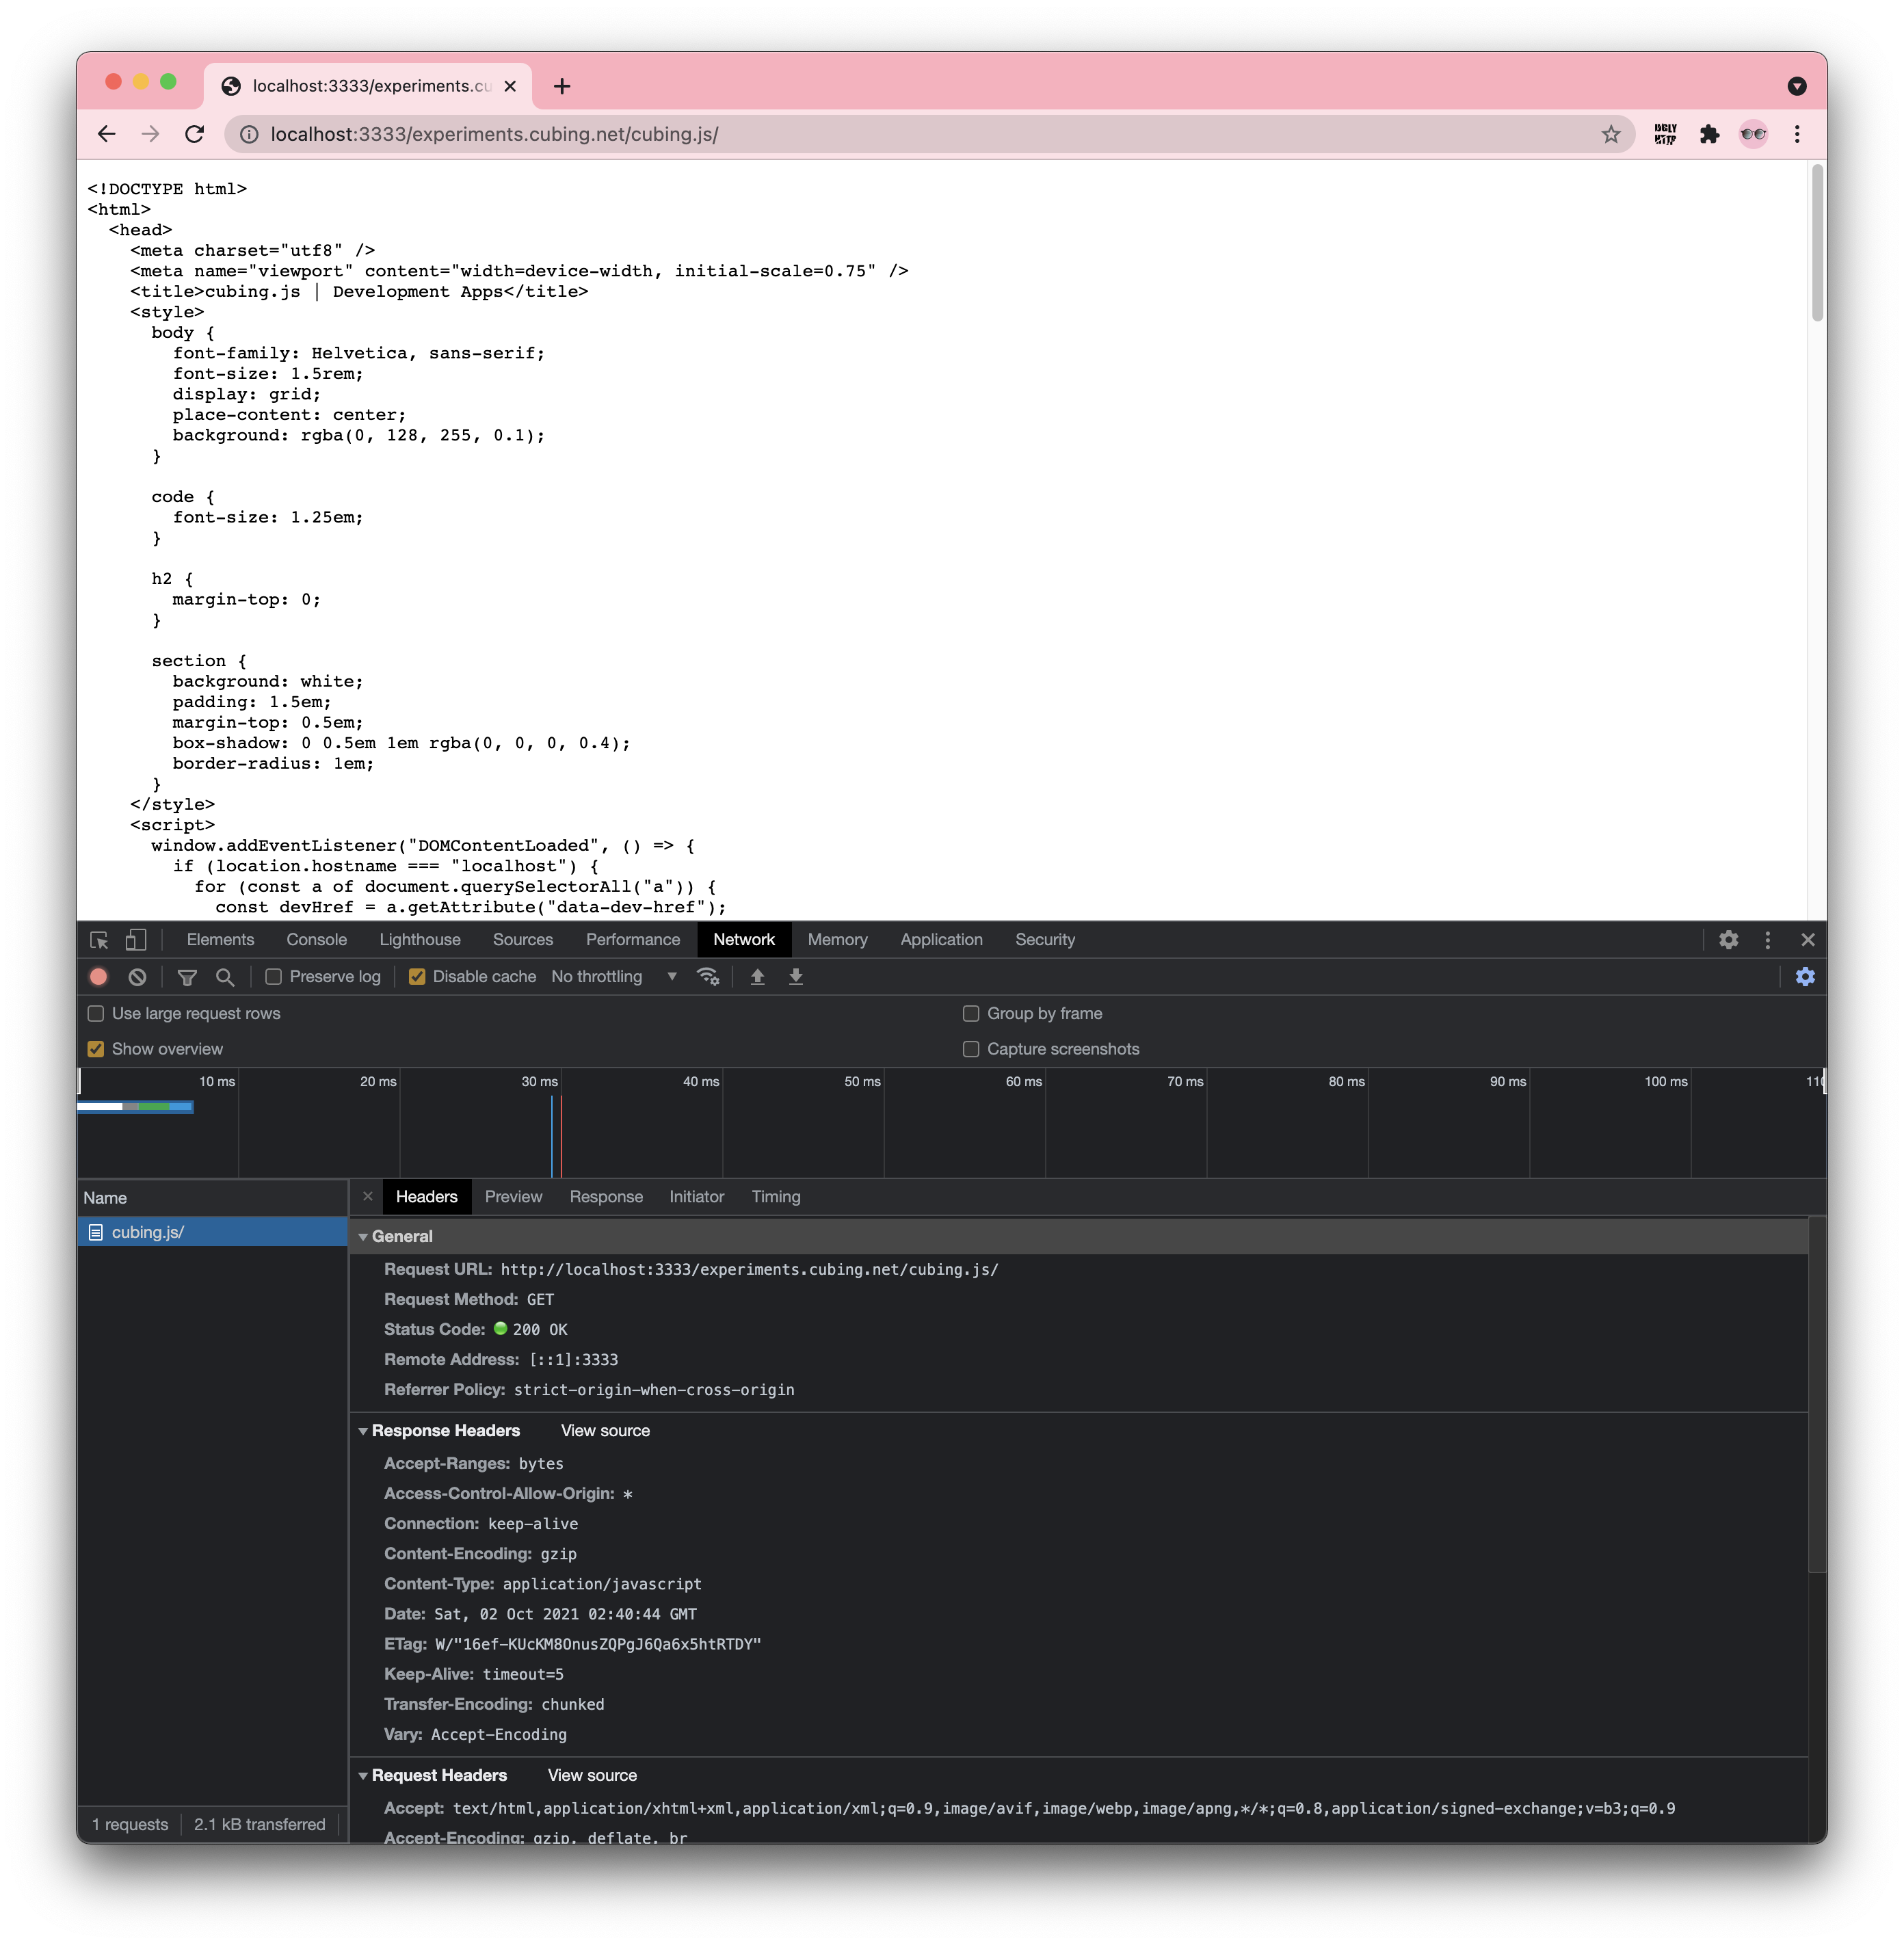Reload the current page
Image resolution: width=1904 pixels, height=1945 pixels.
195,134
